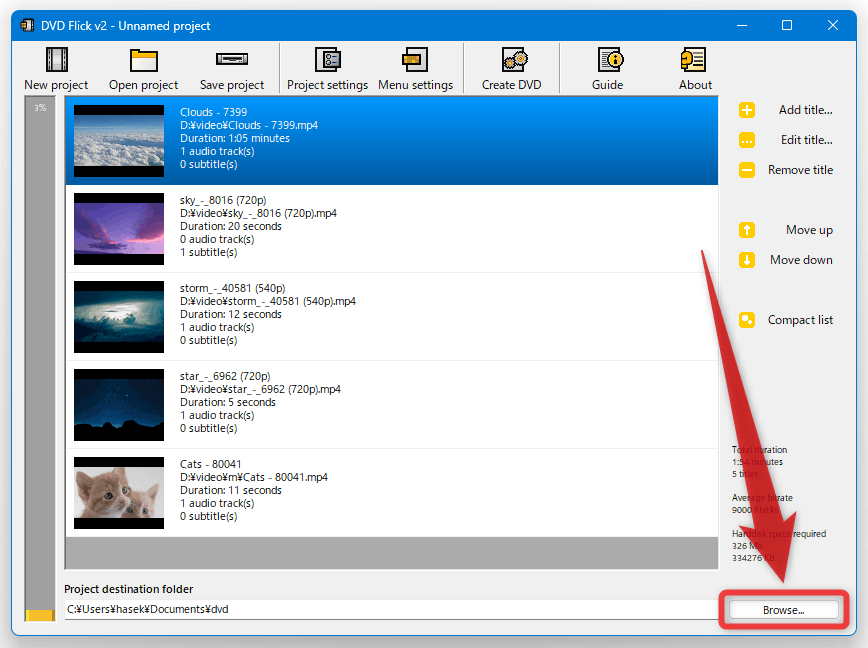Viewport: 868px width, 648px height.
Task: Click the Move up arrow icon
Action: tap(747, 230)
